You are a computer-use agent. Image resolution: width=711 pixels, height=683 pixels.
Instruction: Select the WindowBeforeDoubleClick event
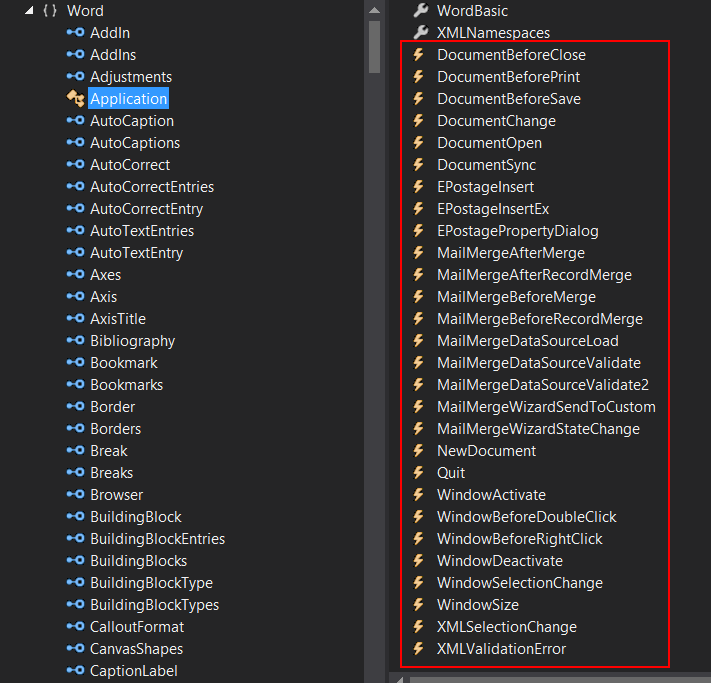527,517
